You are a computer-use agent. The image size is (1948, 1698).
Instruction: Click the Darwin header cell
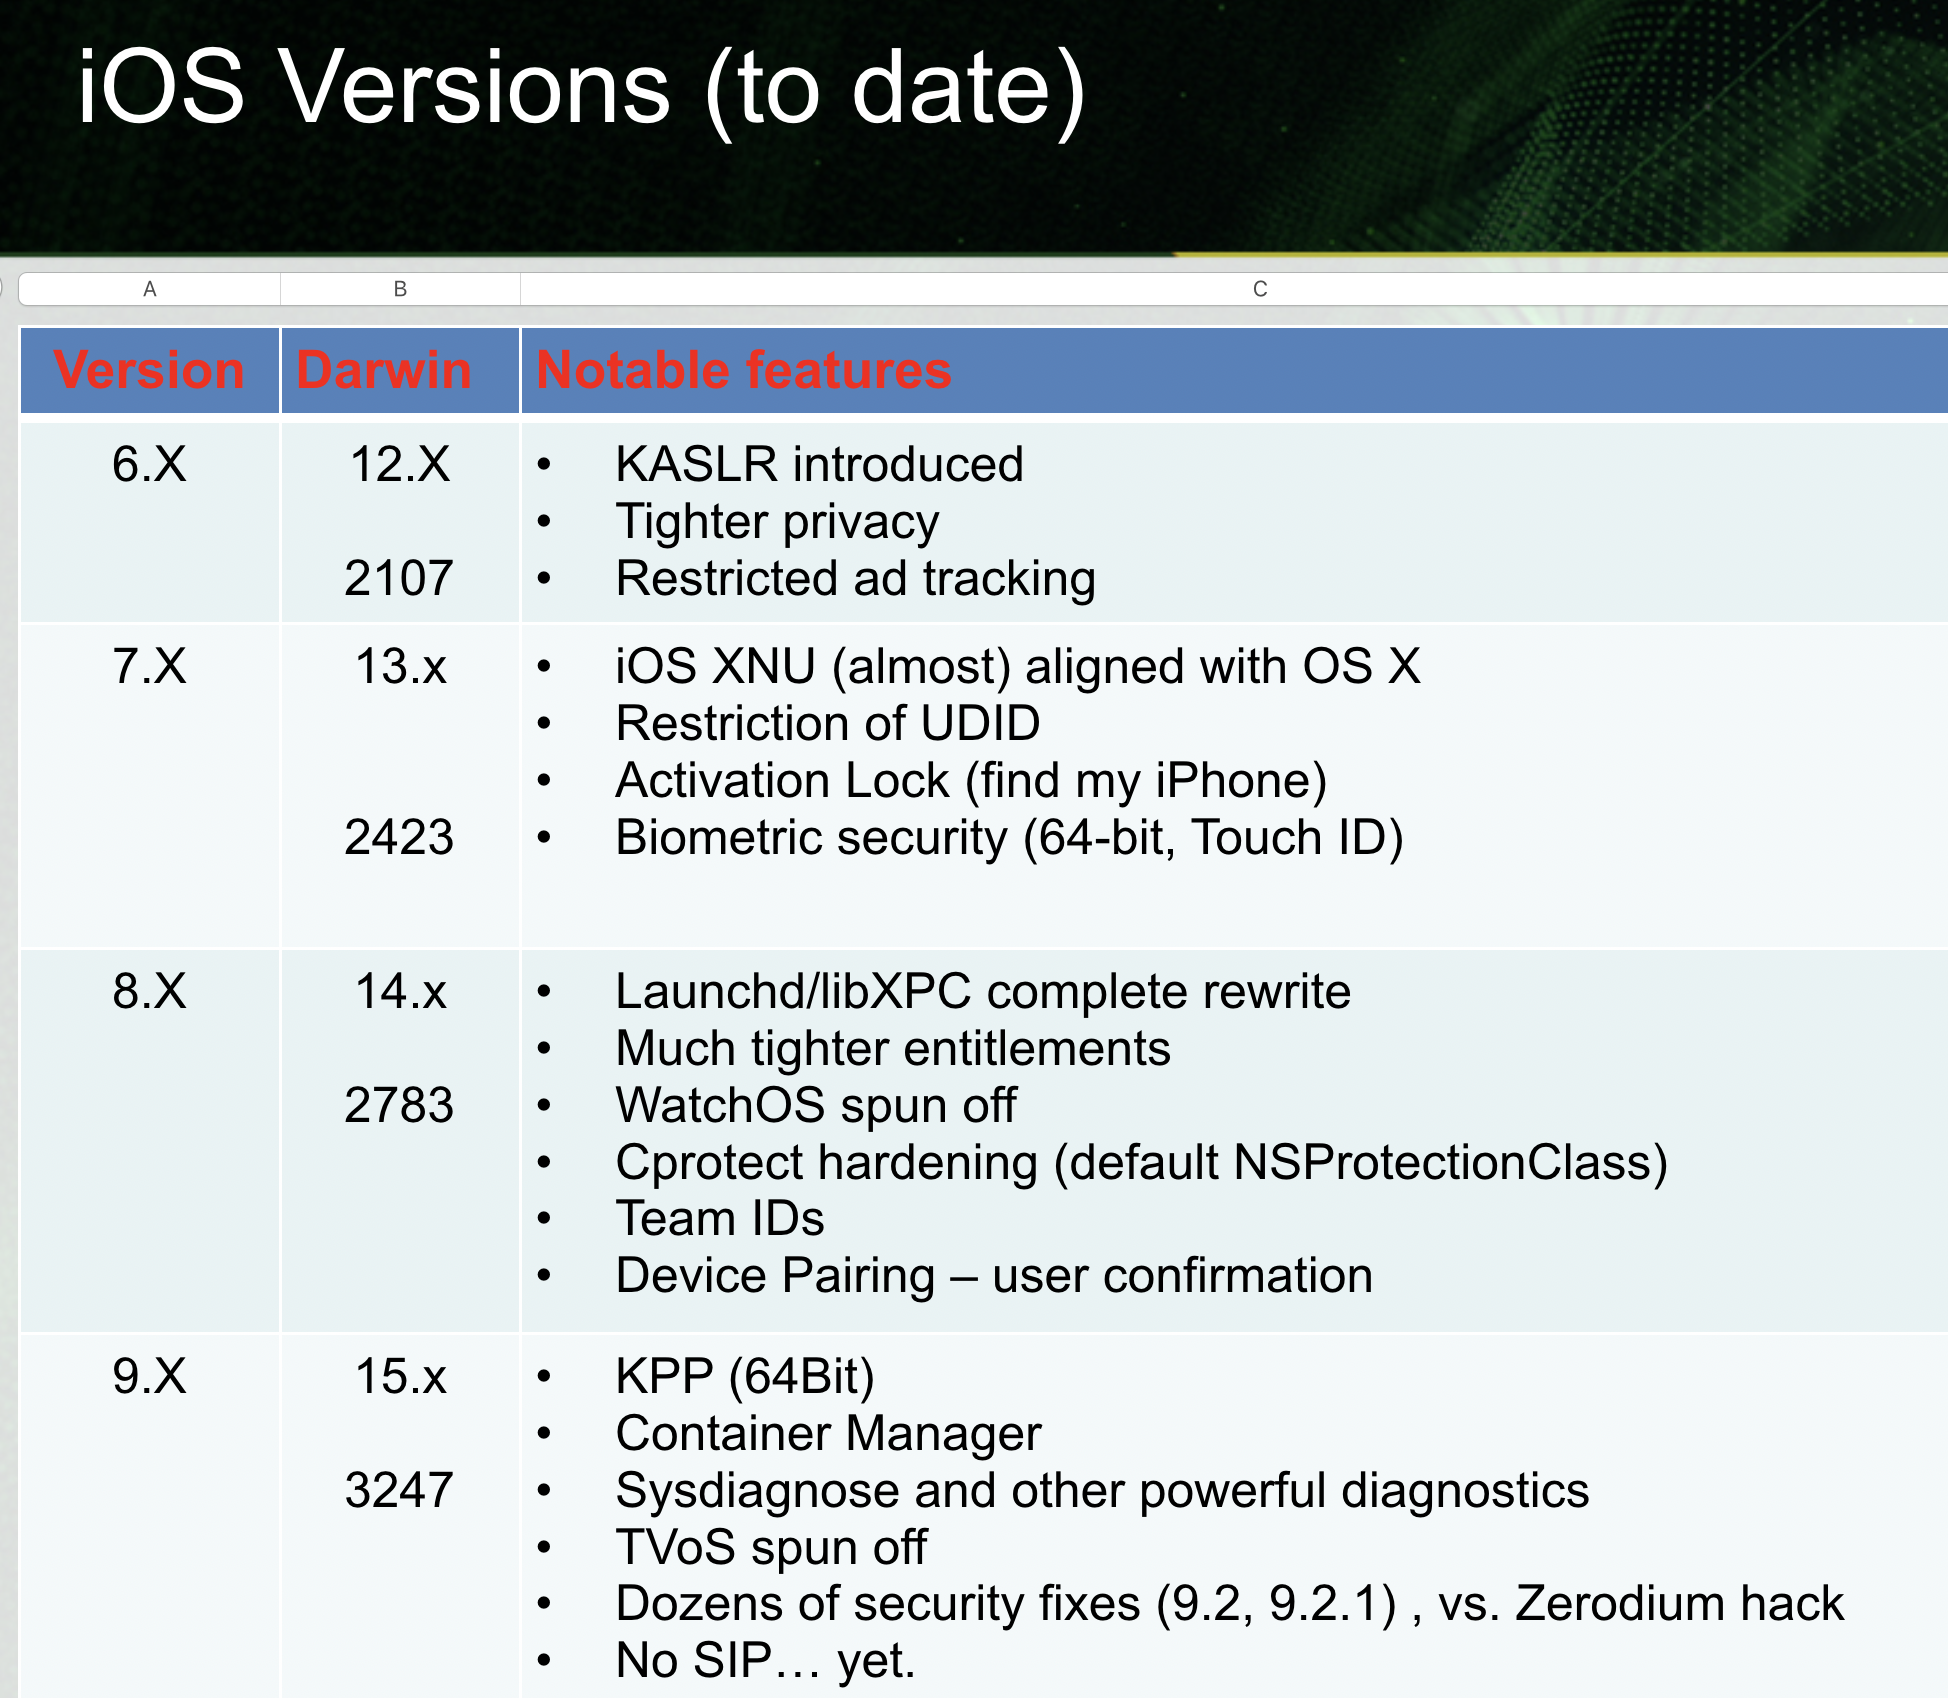385,370
